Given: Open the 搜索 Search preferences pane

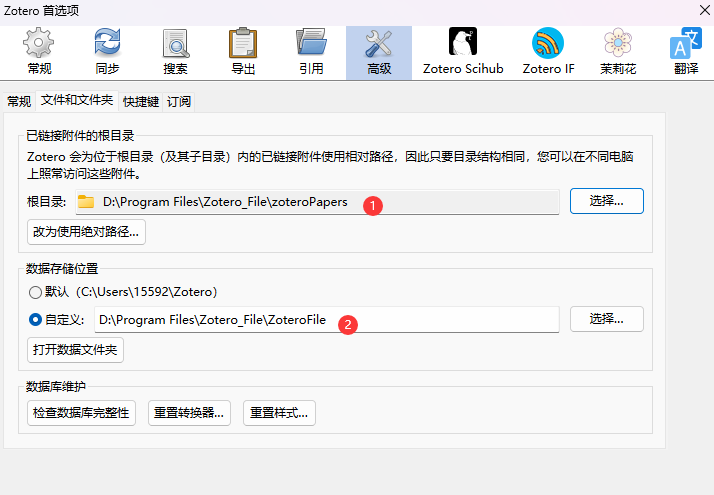Looking at the screenshot, I should 175,52.
